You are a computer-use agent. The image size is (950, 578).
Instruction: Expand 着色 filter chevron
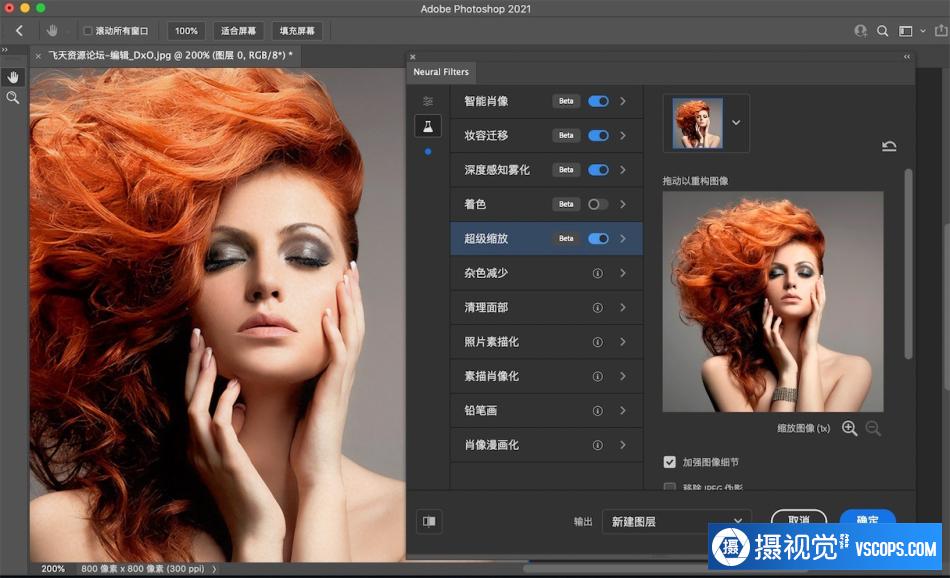point(623,204)
